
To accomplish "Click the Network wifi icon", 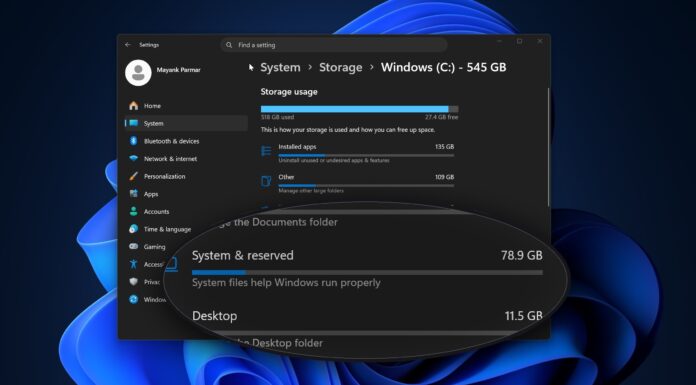I will [134, 159].
